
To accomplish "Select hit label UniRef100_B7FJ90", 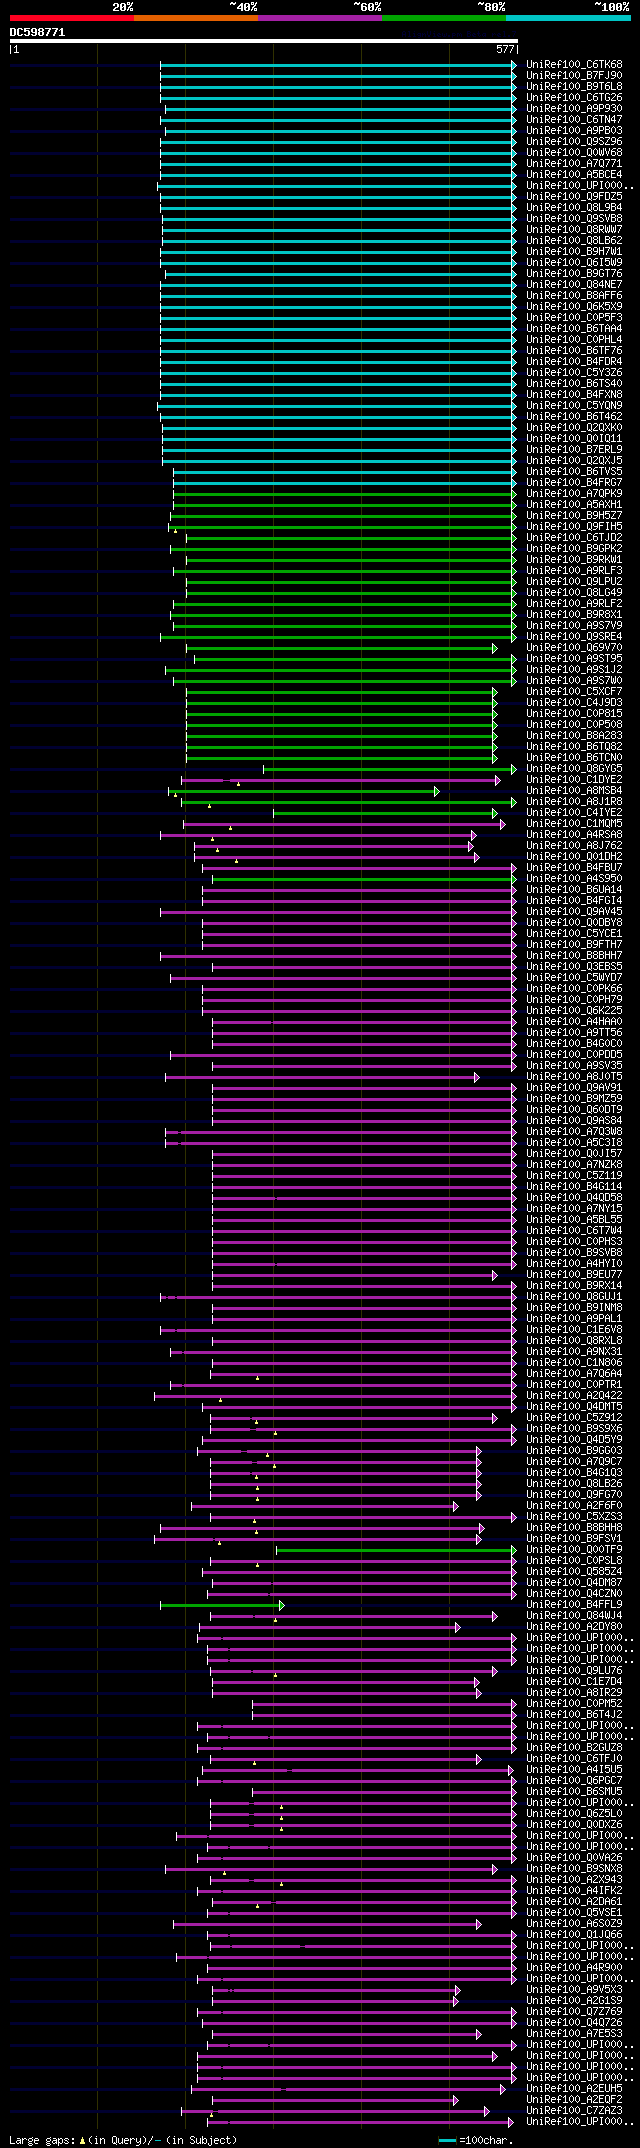I will 574,75.
